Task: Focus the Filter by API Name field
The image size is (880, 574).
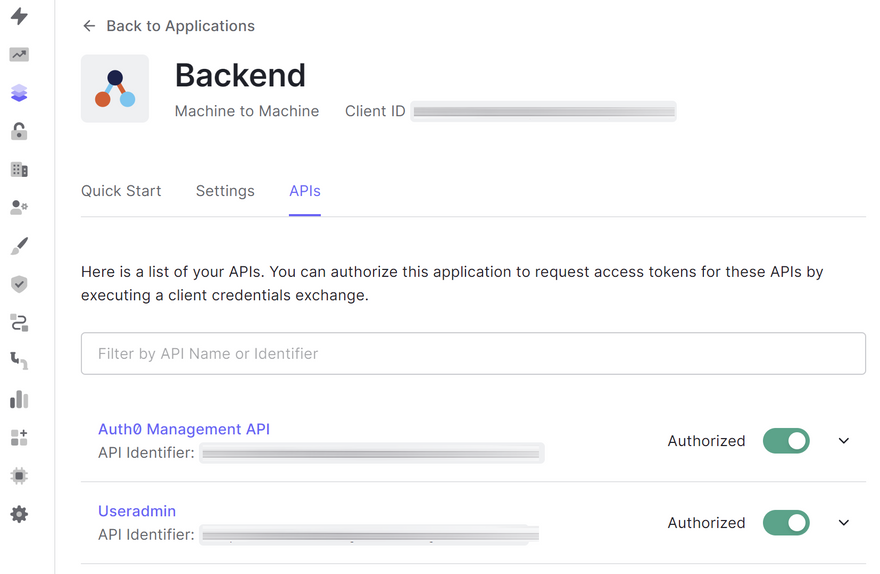Action: (x=473, y=354)
